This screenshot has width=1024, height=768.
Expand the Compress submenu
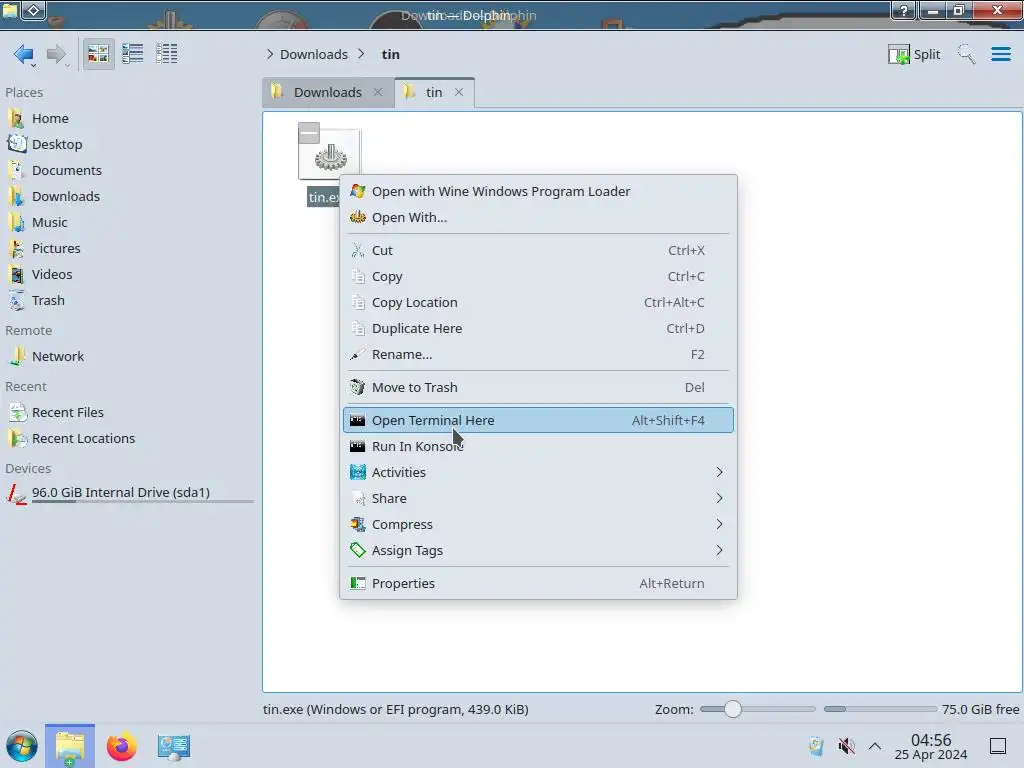(538, 525)
